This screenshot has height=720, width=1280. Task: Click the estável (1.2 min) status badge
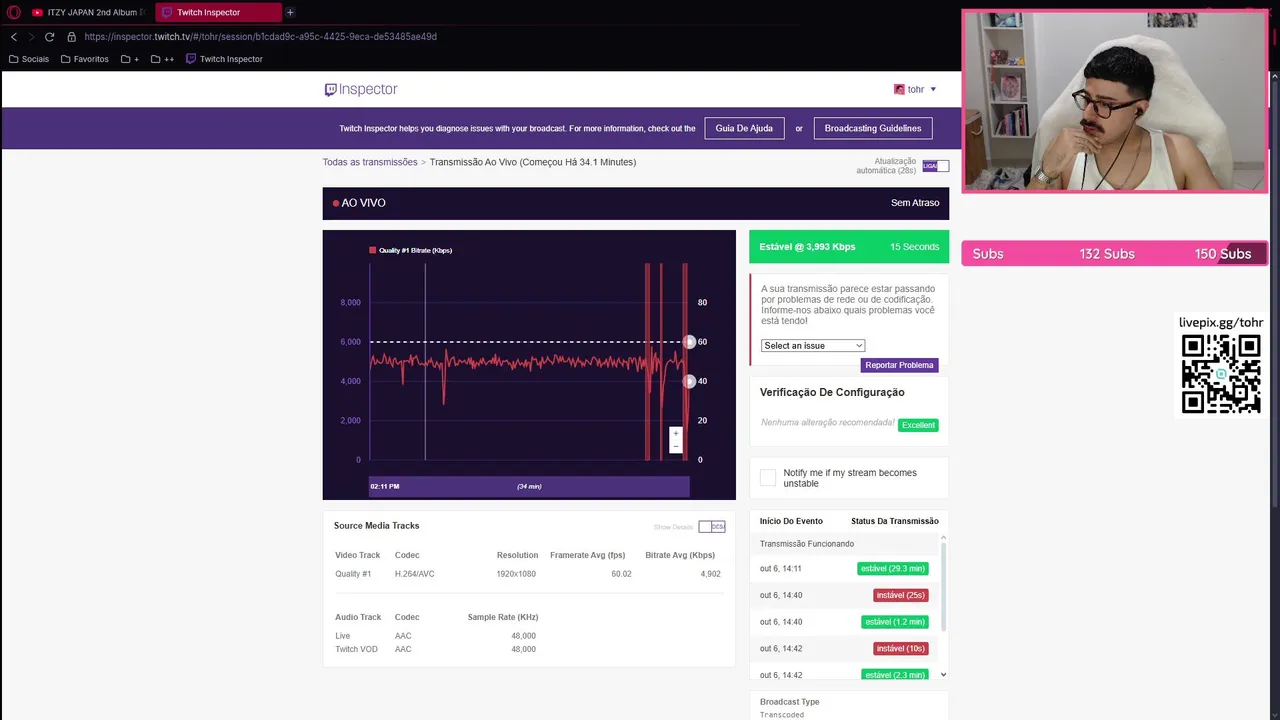pyautogui.click(x=895, y=622)
